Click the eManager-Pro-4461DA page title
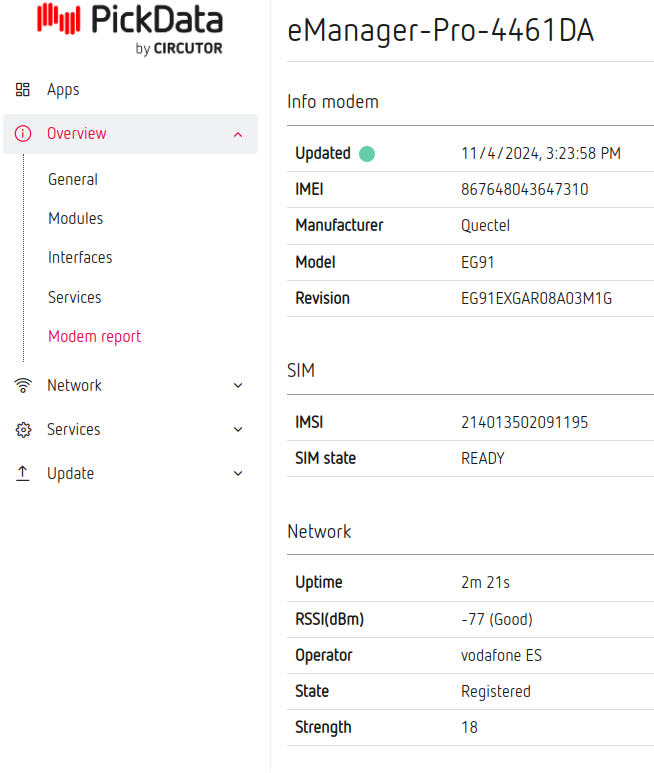This screenshot has width=654, height=773. point(440,31)
